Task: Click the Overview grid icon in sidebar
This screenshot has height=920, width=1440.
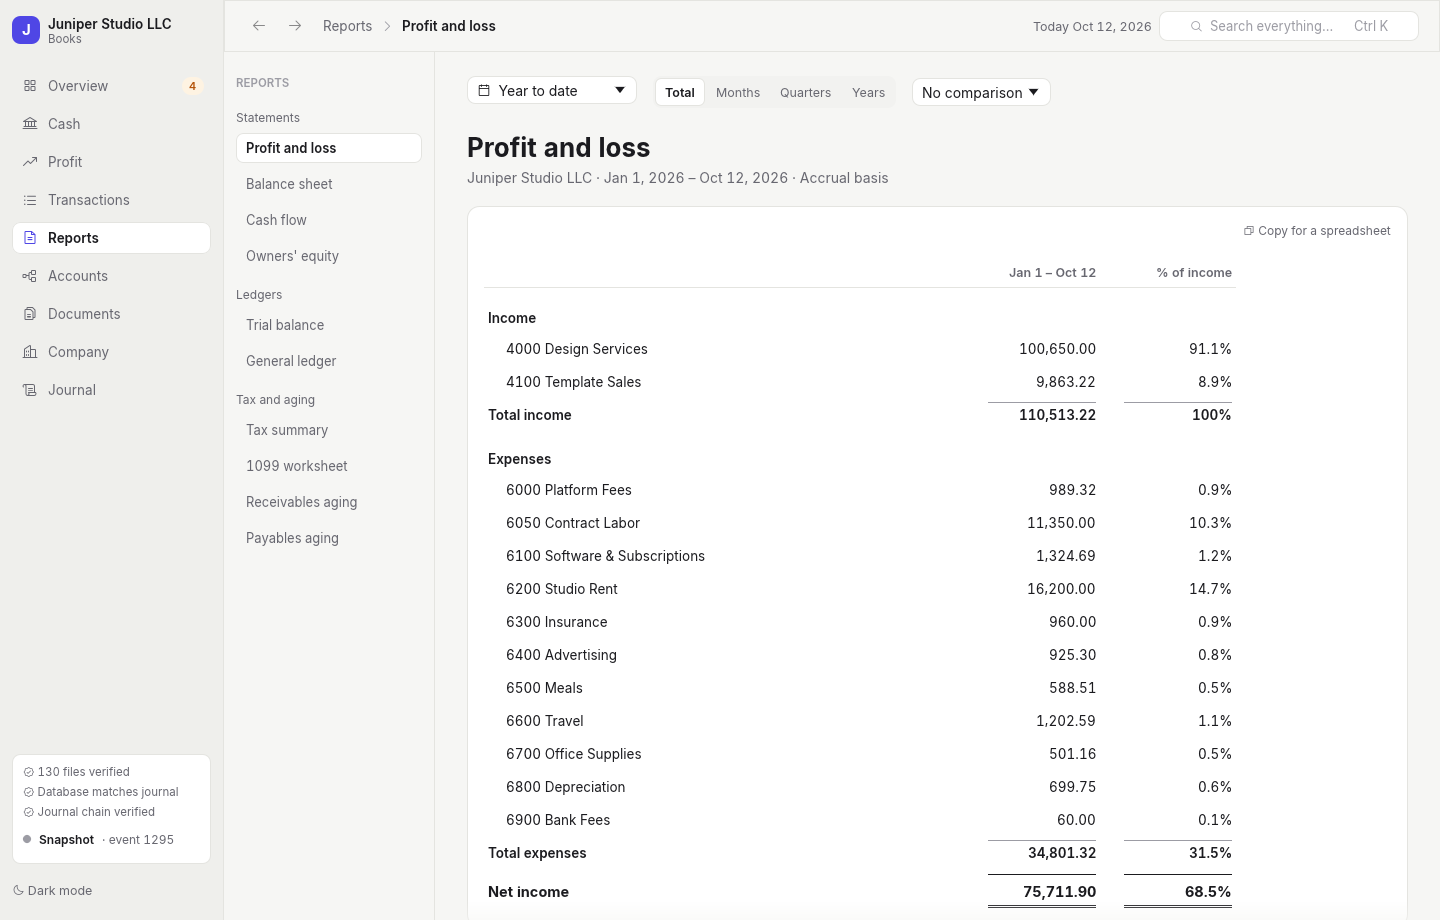Action: coord(30,86)
